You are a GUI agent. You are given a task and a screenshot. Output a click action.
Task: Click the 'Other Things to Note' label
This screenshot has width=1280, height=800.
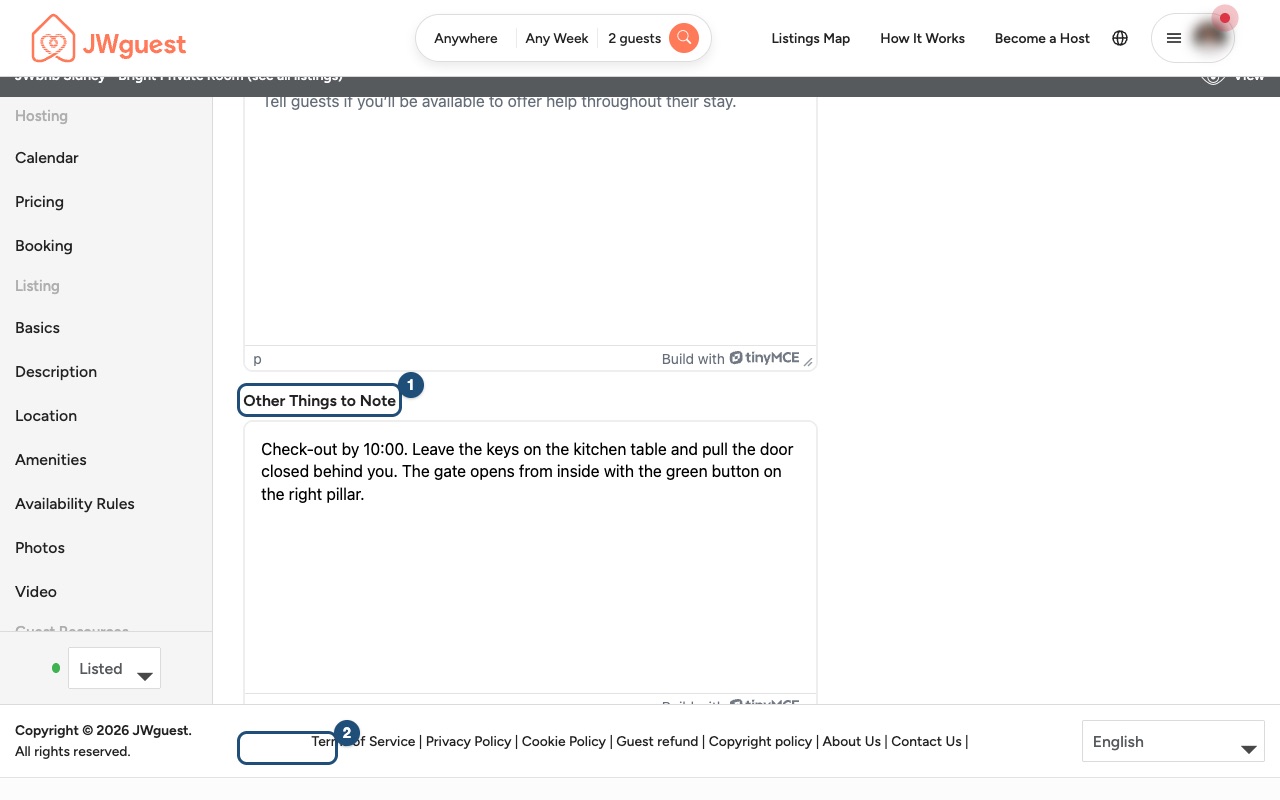pos(320,401)
